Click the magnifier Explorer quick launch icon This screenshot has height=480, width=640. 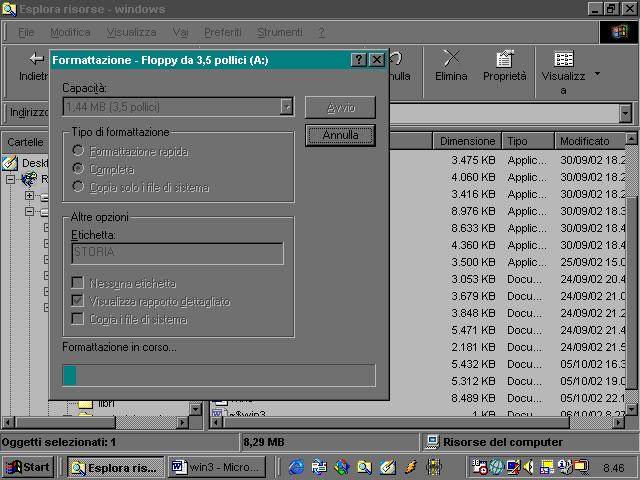click(x=364, y=467)
